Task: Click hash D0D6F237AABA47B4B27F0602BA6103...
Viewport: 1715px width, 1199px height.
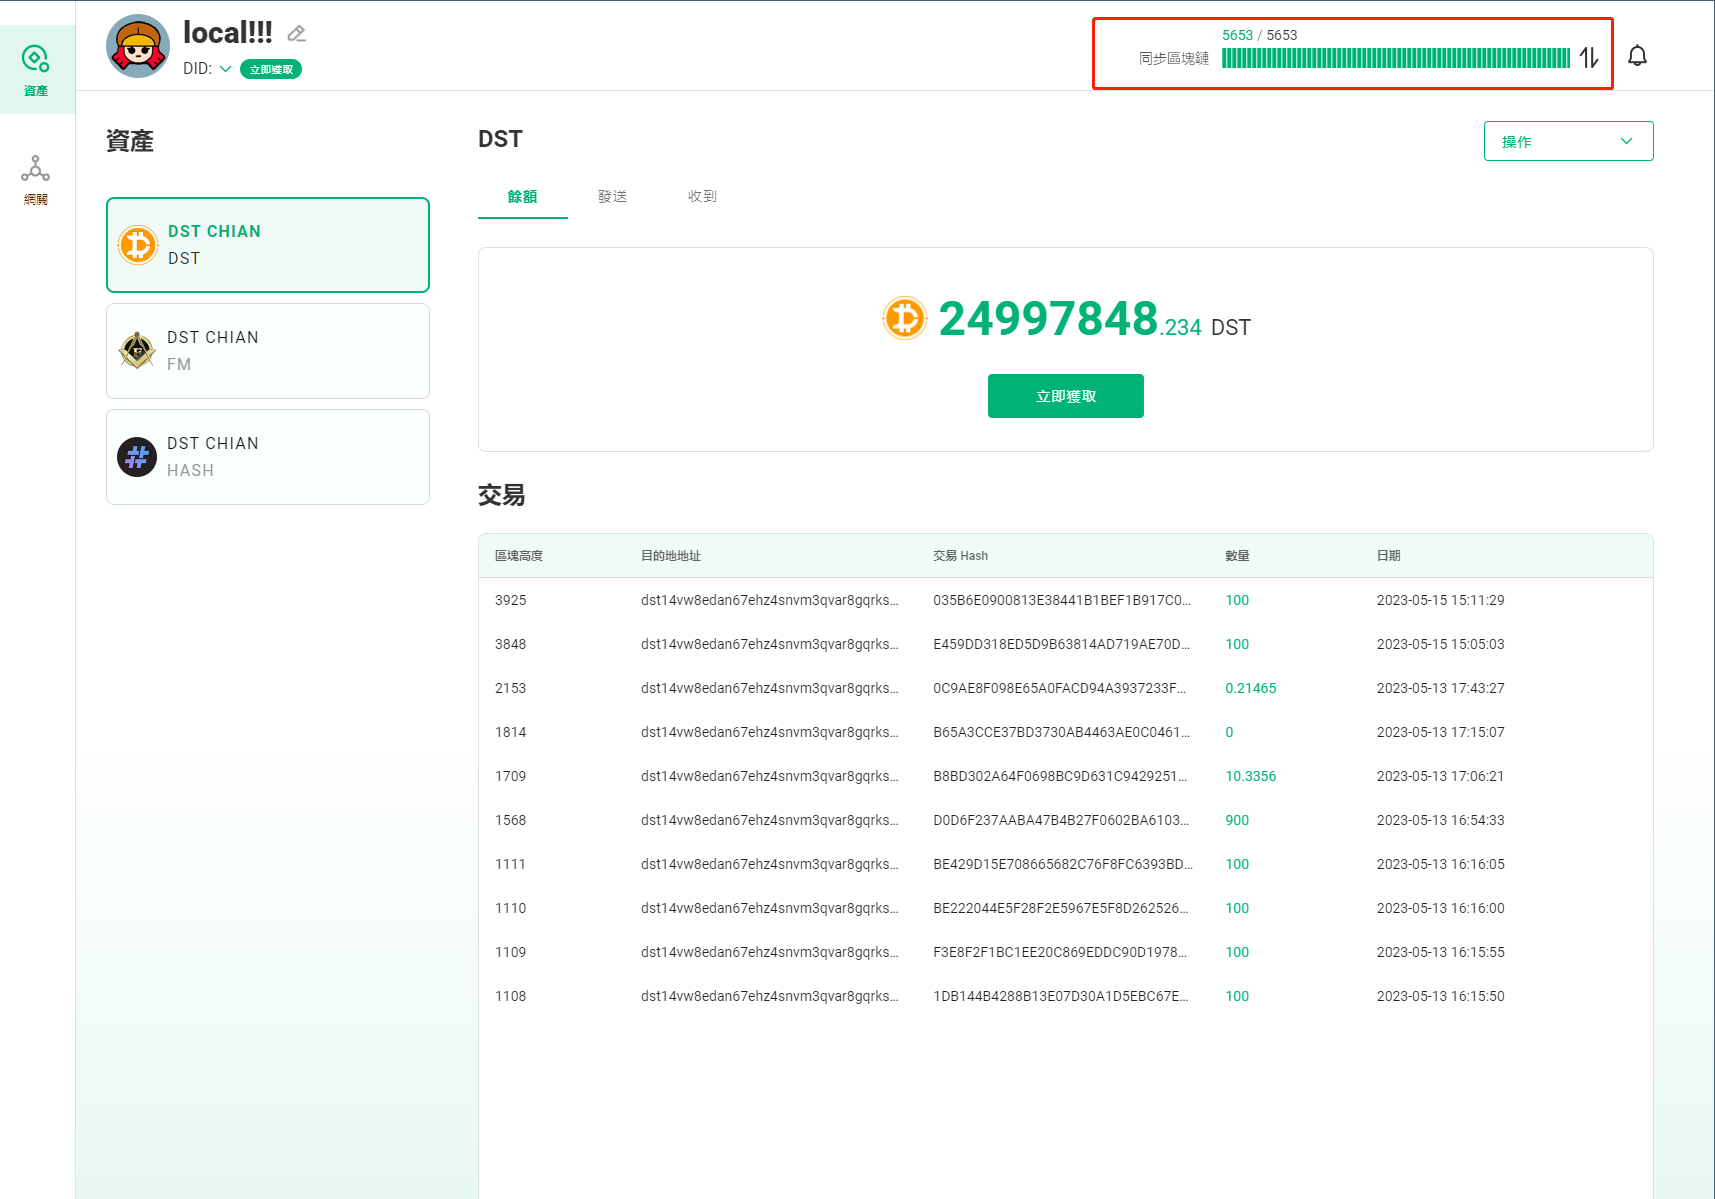Action: point(1062,820)
